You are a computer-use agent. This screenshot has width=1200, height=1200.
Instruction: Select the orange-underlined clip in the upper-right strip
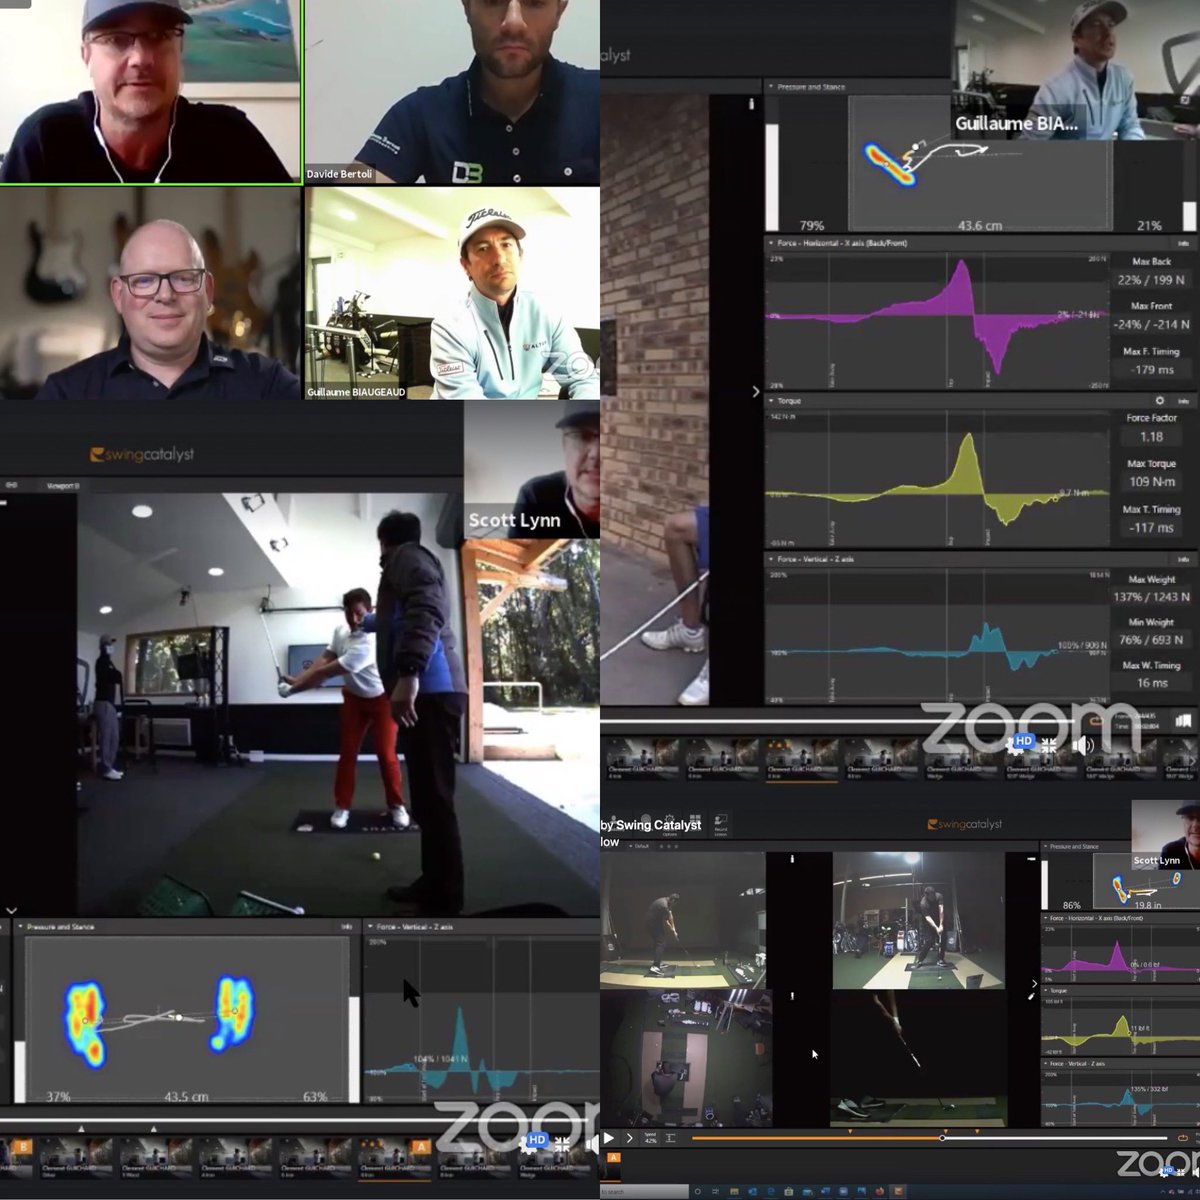pyautogui.click(x=800, y=759)
